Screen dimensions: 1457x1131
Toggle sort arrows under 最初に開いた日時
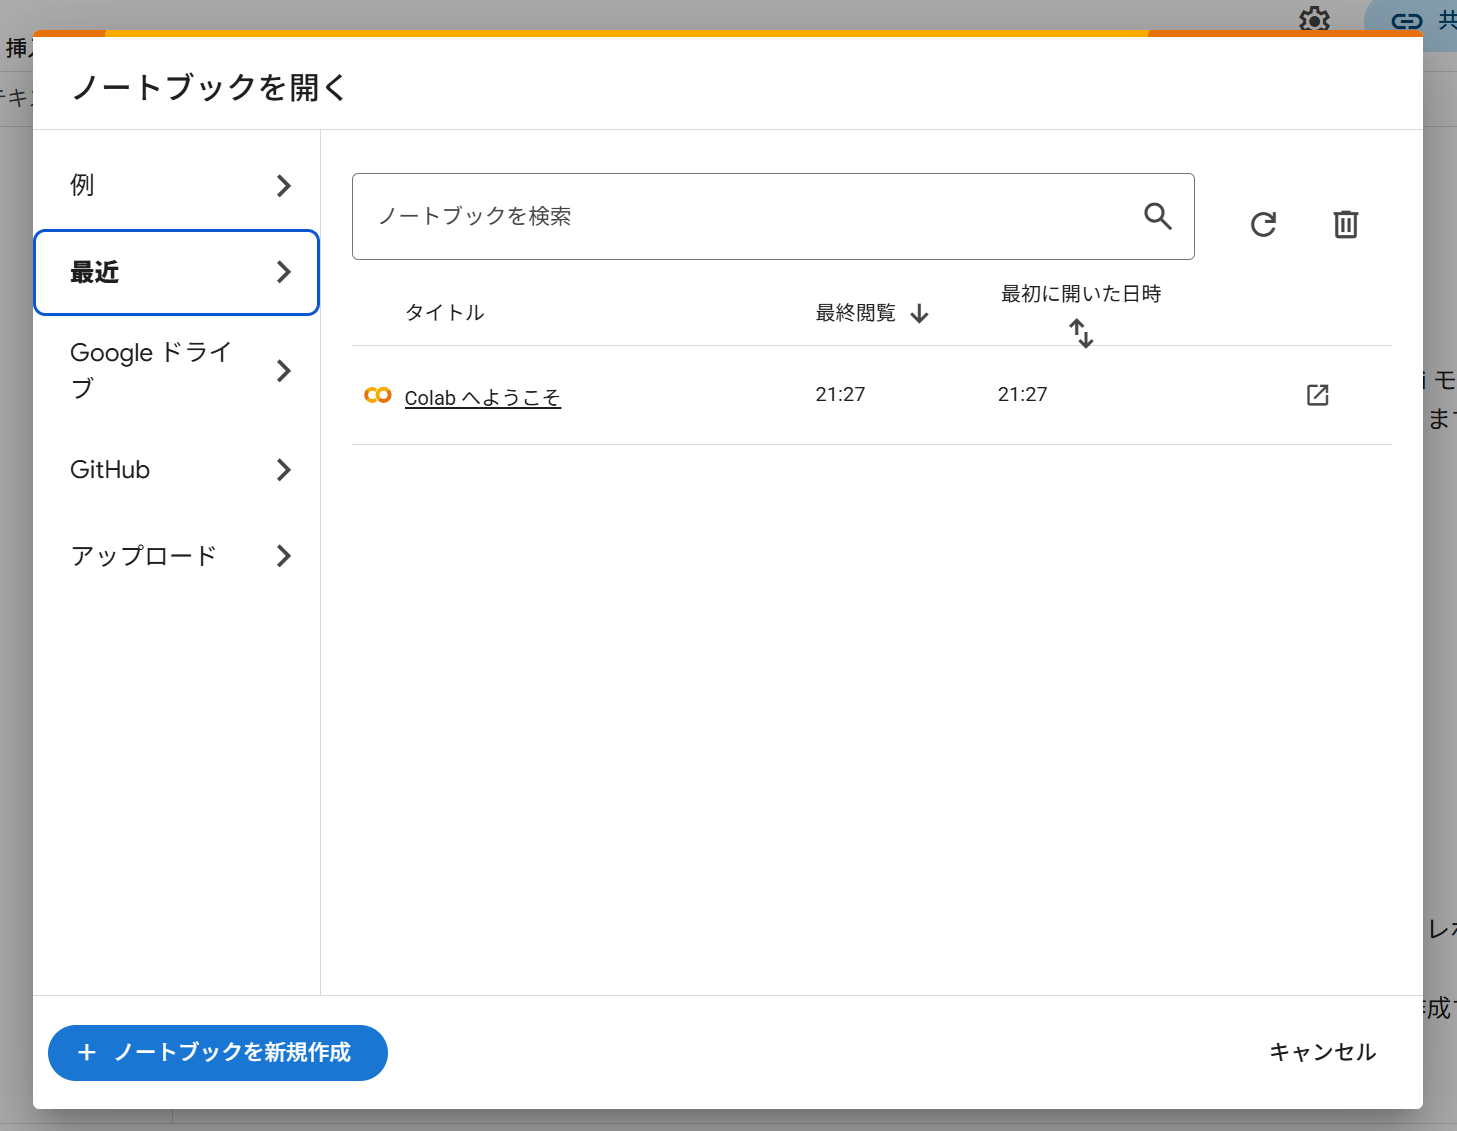tap(1081, 333)
